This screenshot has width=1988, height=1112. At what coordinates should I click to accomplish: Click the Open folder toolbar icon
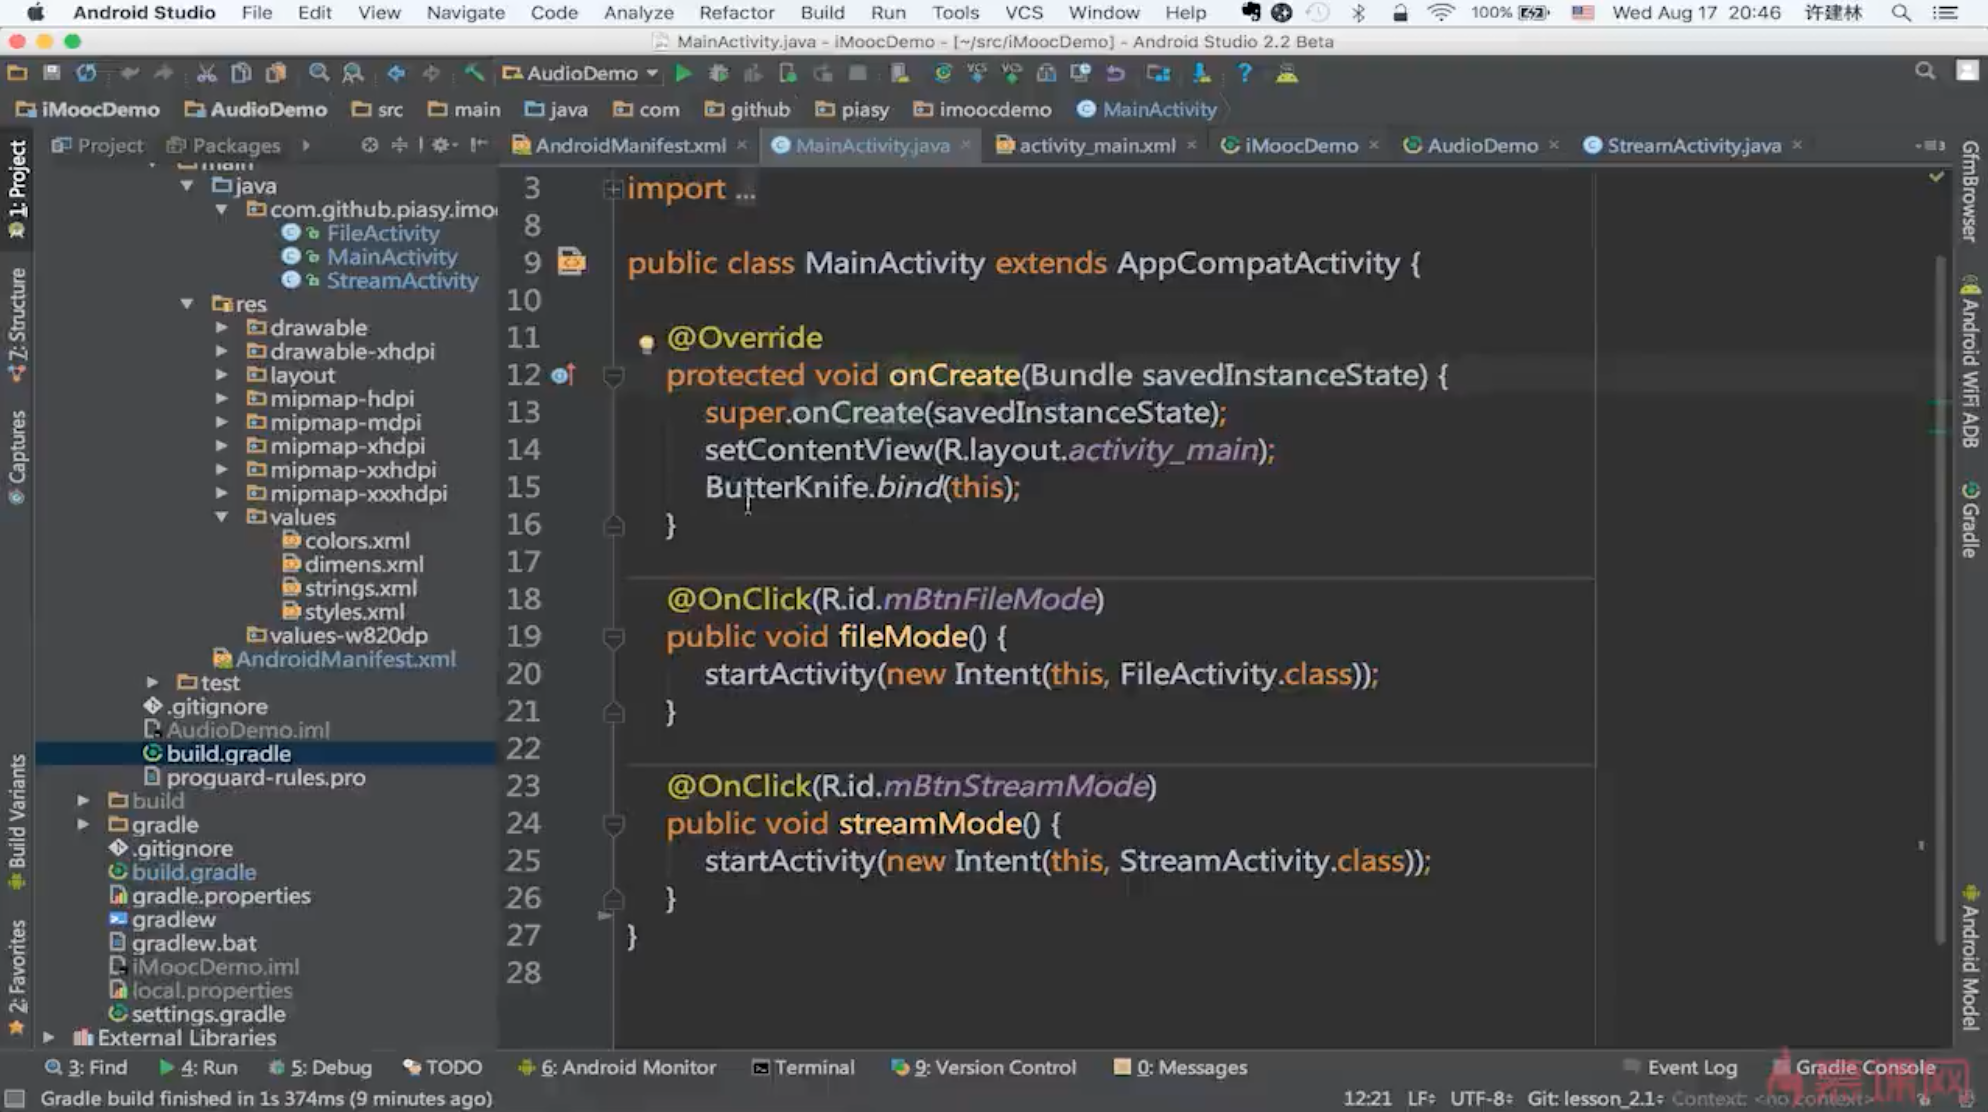[x=17, y=73]
